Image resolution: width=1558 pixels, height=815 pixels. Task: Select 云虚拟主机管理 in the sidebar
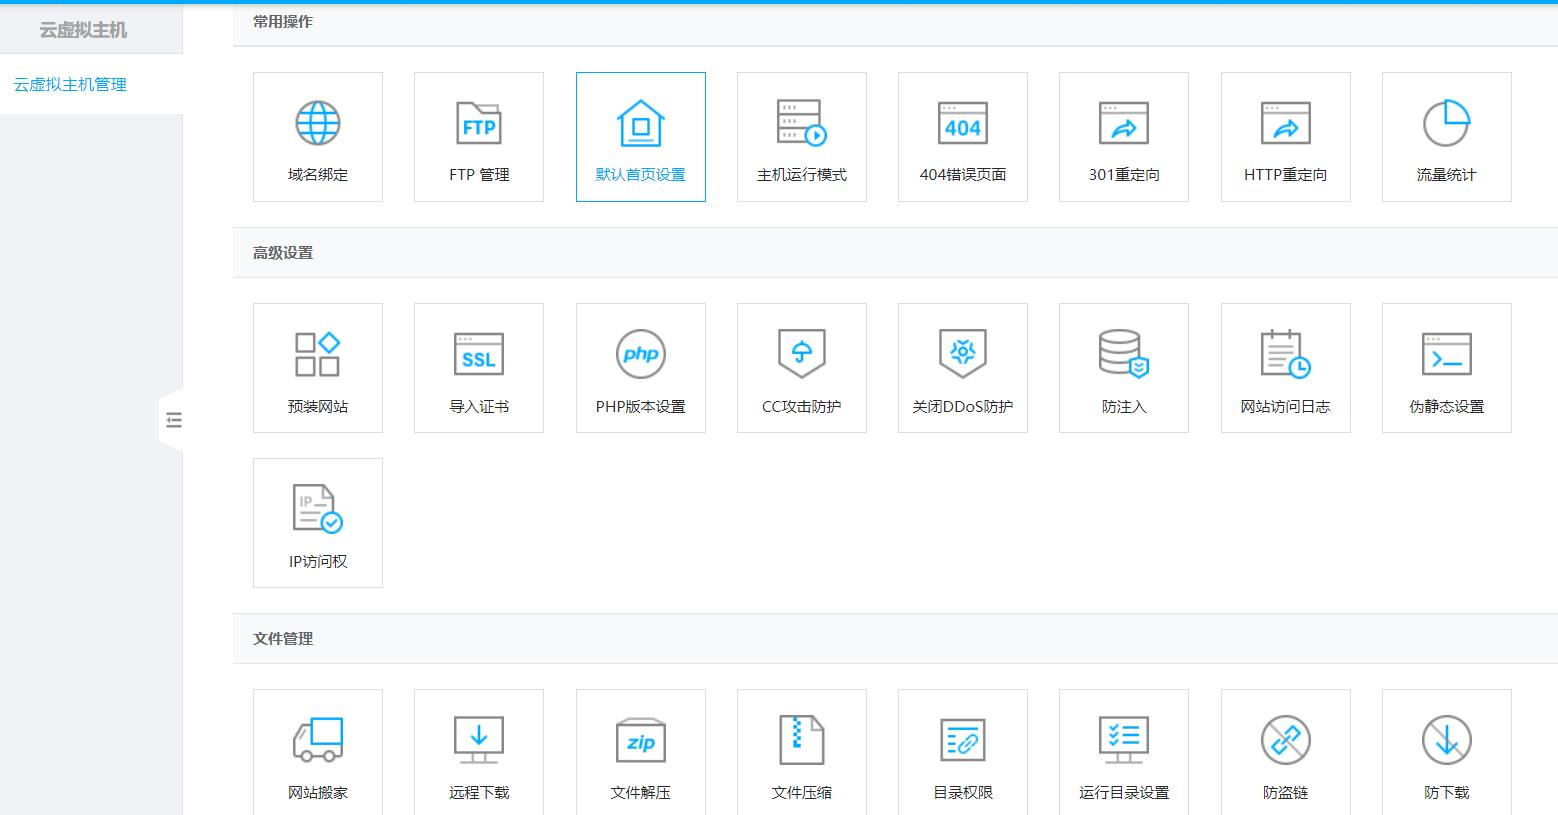pyautogui.click(x=70, y=85)
